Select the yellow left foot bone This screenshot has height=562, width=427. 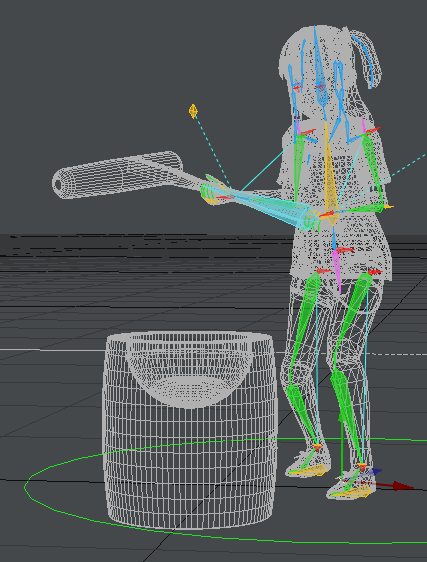coord(308,470)
